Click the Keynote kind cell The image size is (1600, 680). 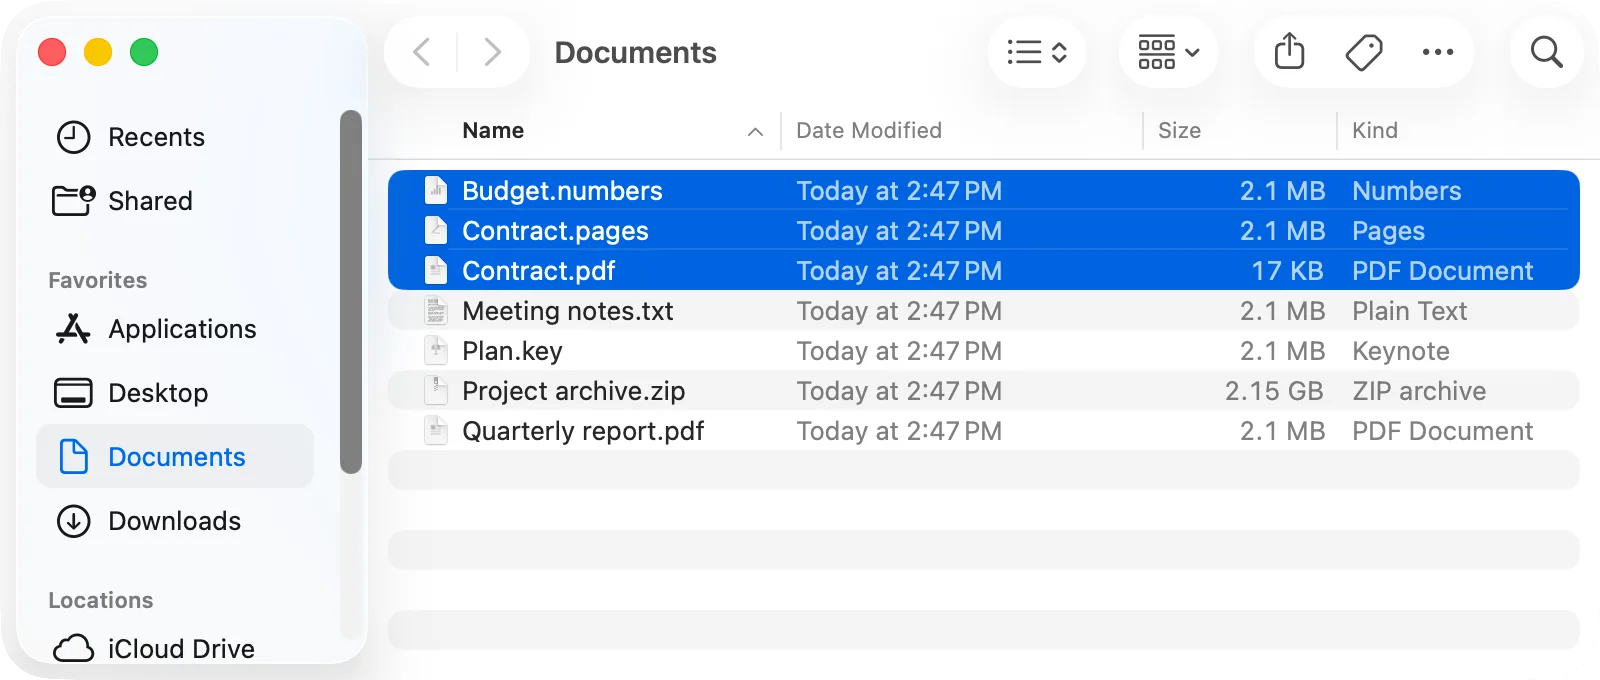click(x=1401, y=351)
